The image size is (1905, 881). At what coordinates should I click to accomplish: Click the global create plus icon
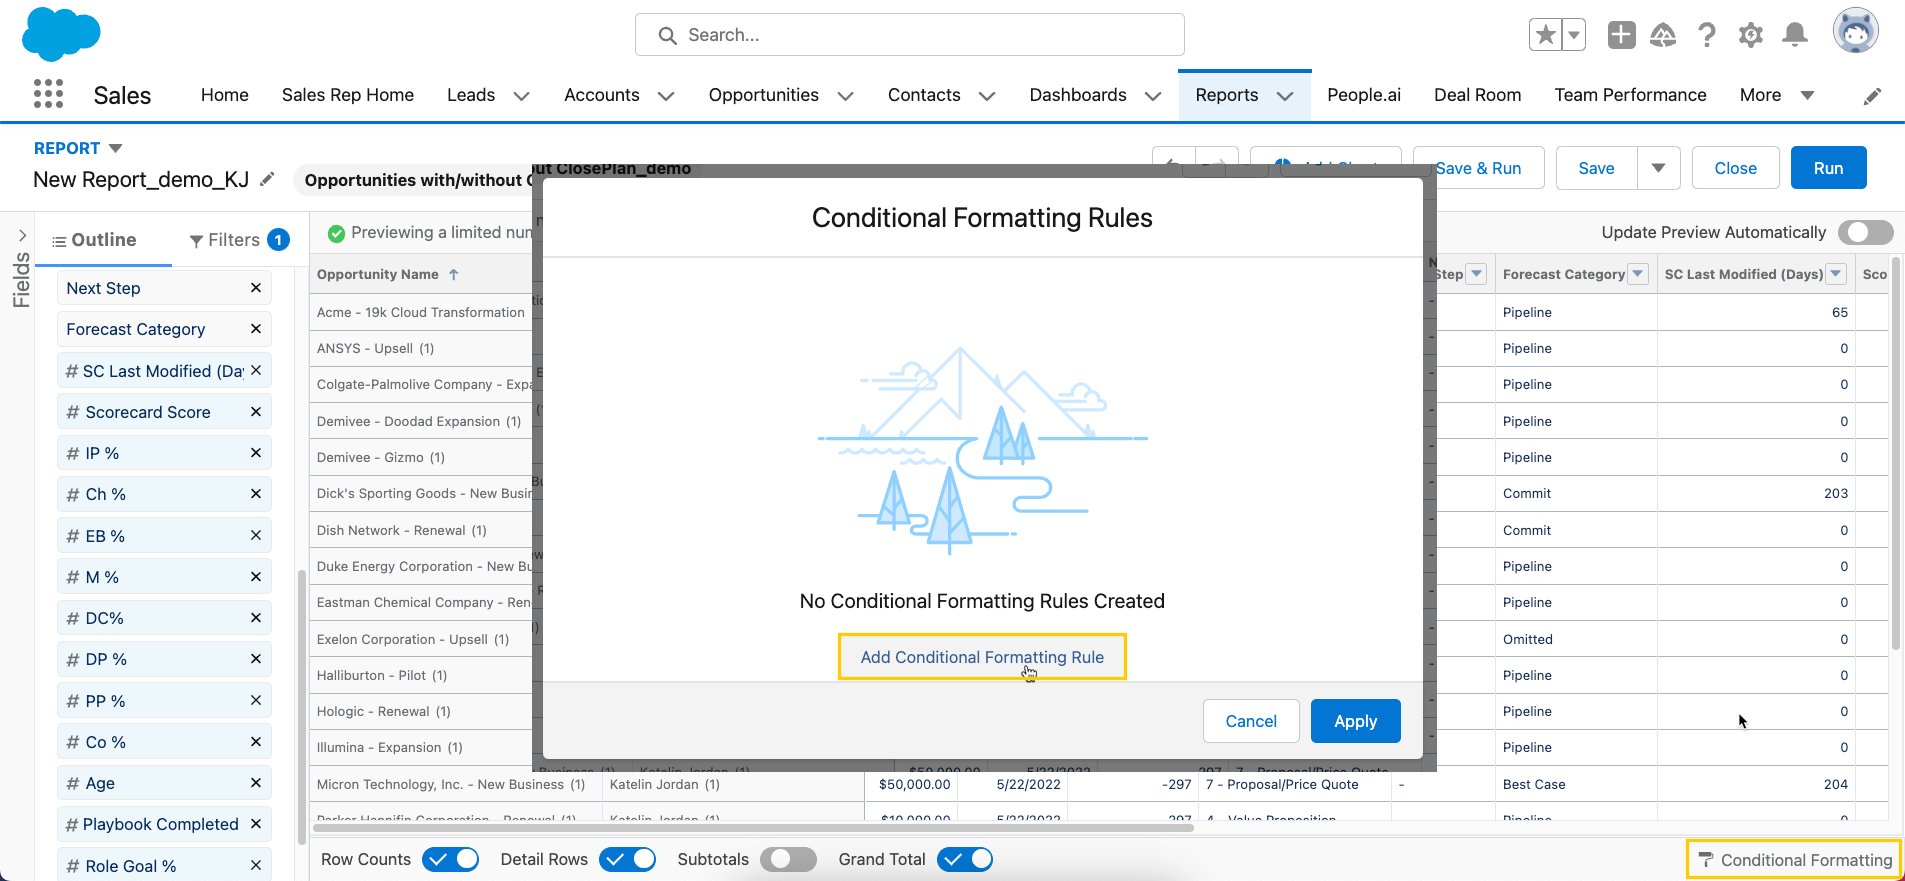point(1621,35)
